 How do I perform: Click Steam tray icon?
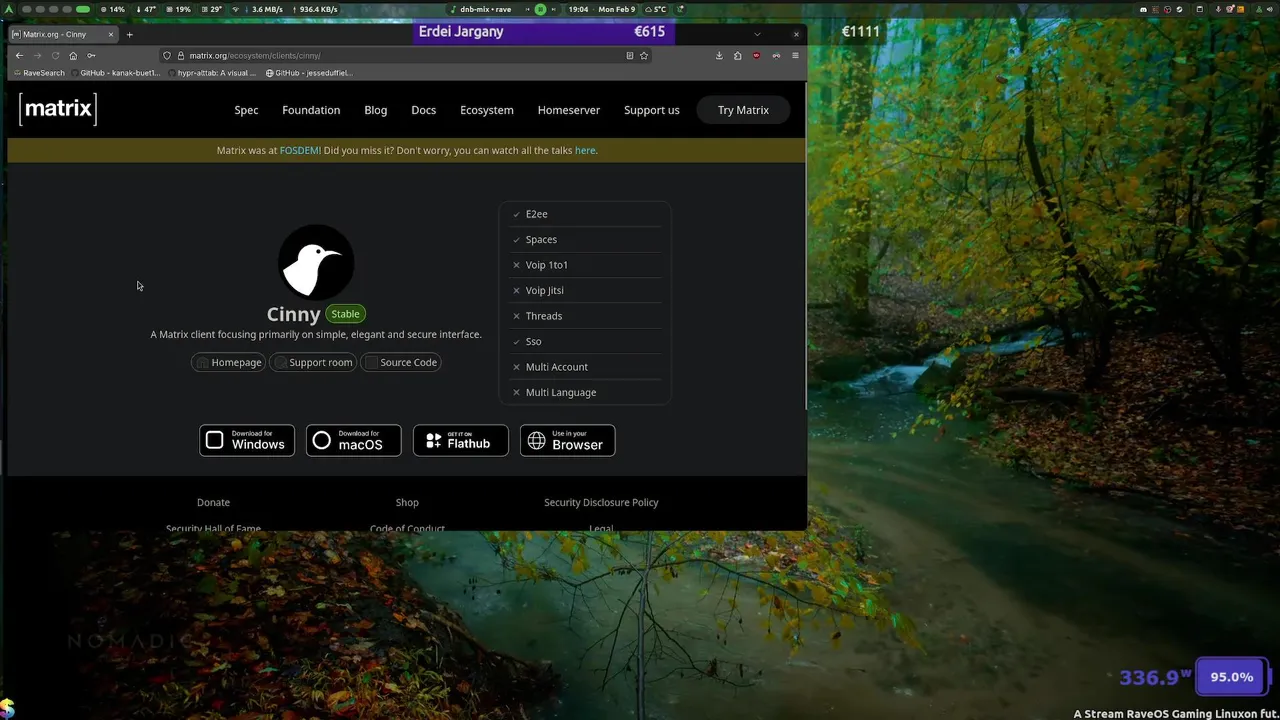click(x=1180, y=9)
